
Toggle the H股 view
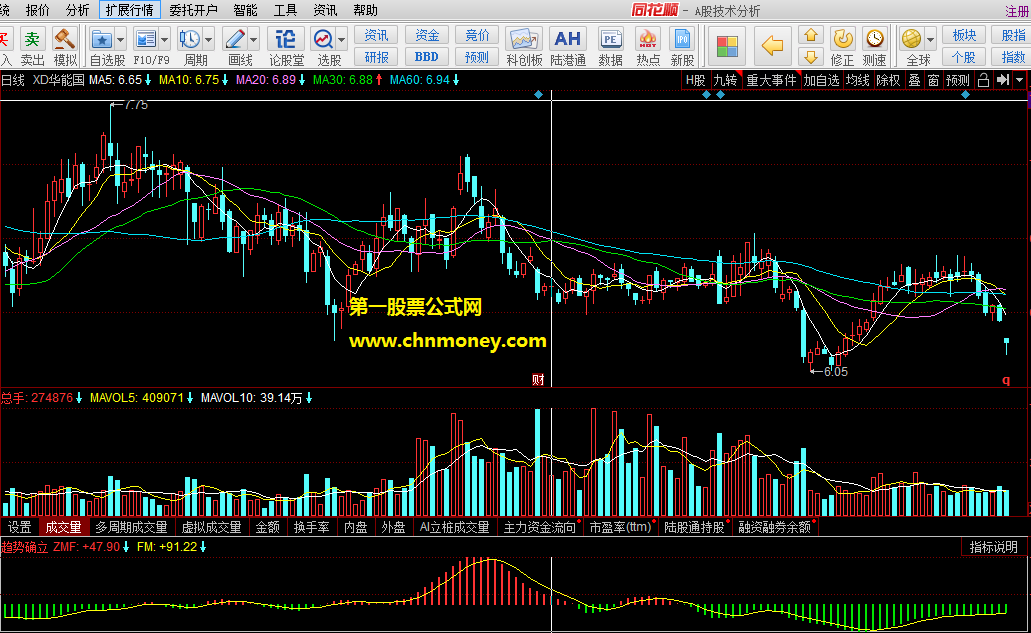pyautogui.click(x=695, y=80)
